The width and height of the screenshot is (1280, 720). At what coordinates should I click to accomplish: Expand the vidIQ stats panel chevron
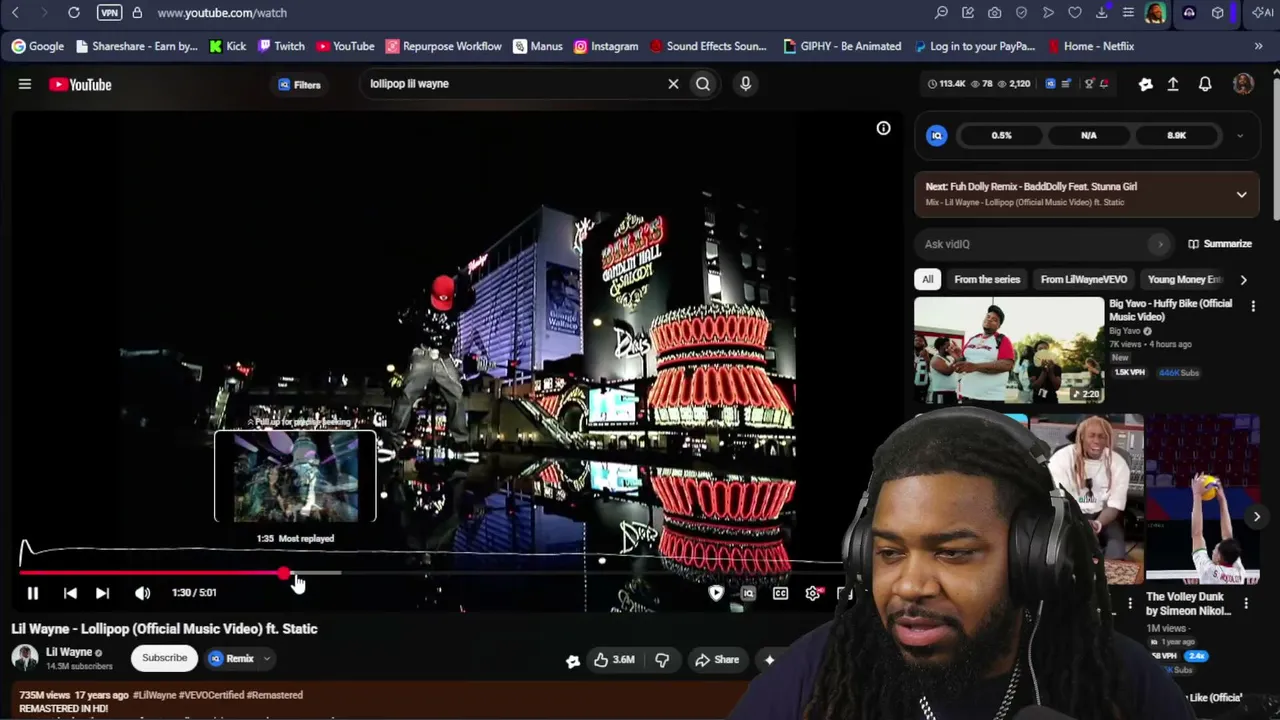click(x=1239, y=136)
